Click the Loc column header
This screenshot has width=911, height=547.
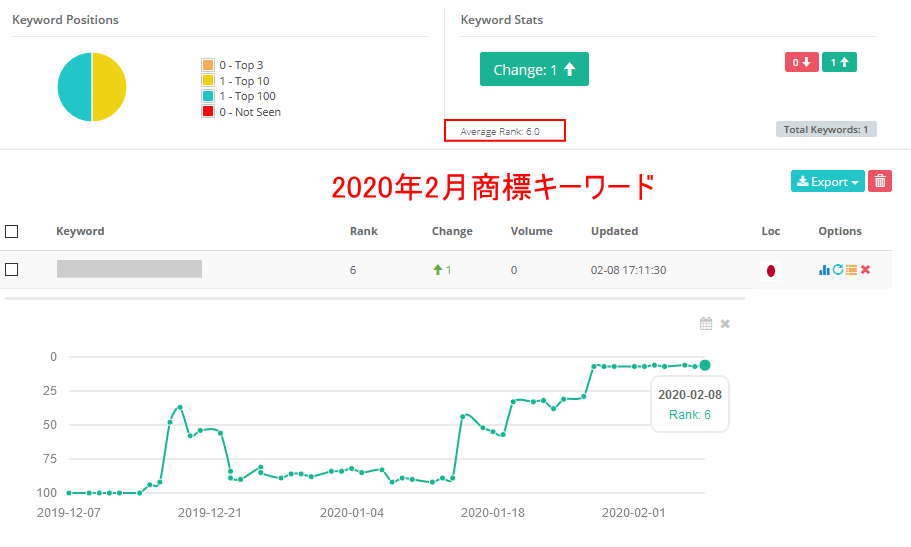pos(770,231)
